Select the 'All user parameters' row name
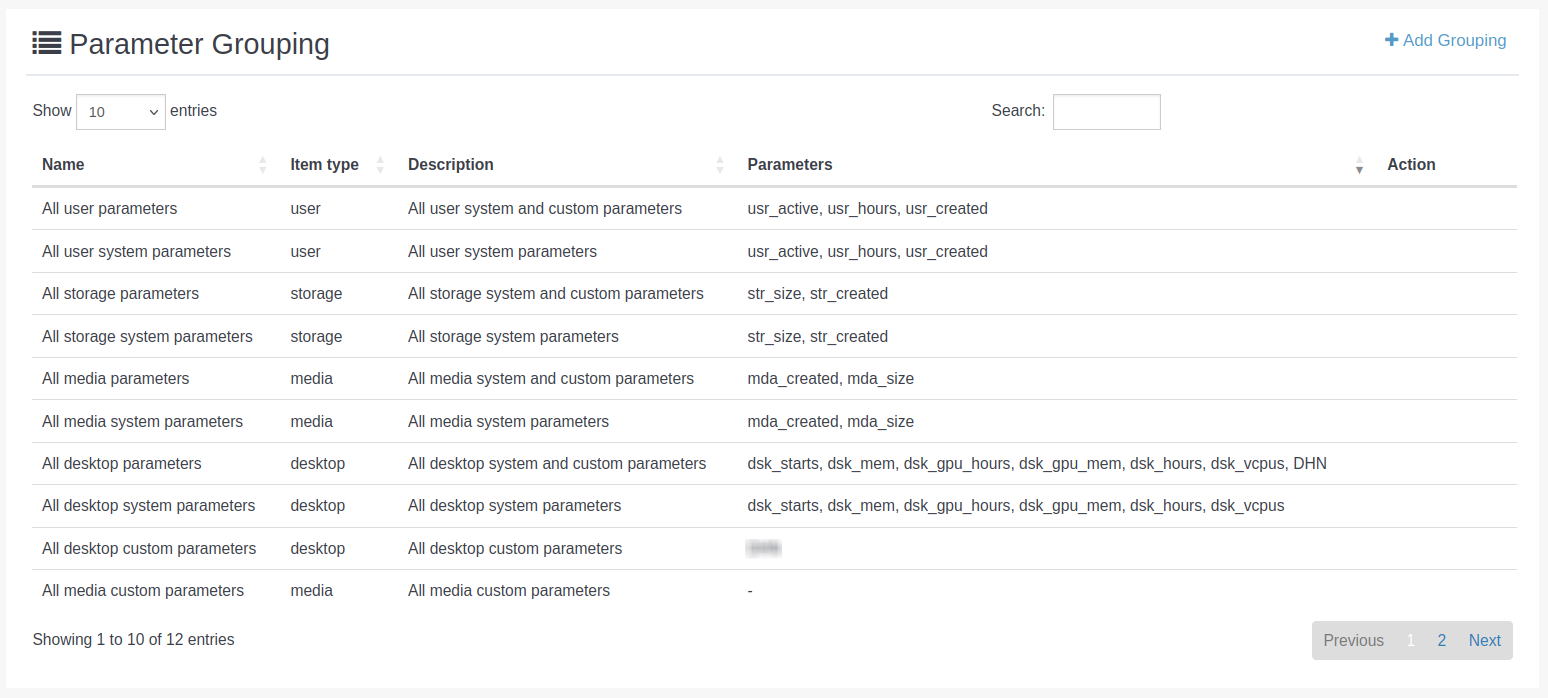 tap(110, 209)
